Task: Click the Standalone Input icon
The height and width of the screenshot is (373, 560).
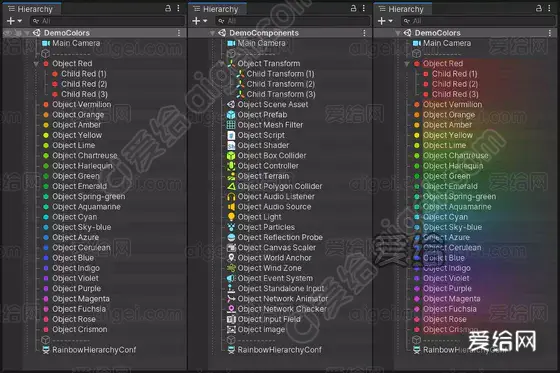Action: (231, 289)
